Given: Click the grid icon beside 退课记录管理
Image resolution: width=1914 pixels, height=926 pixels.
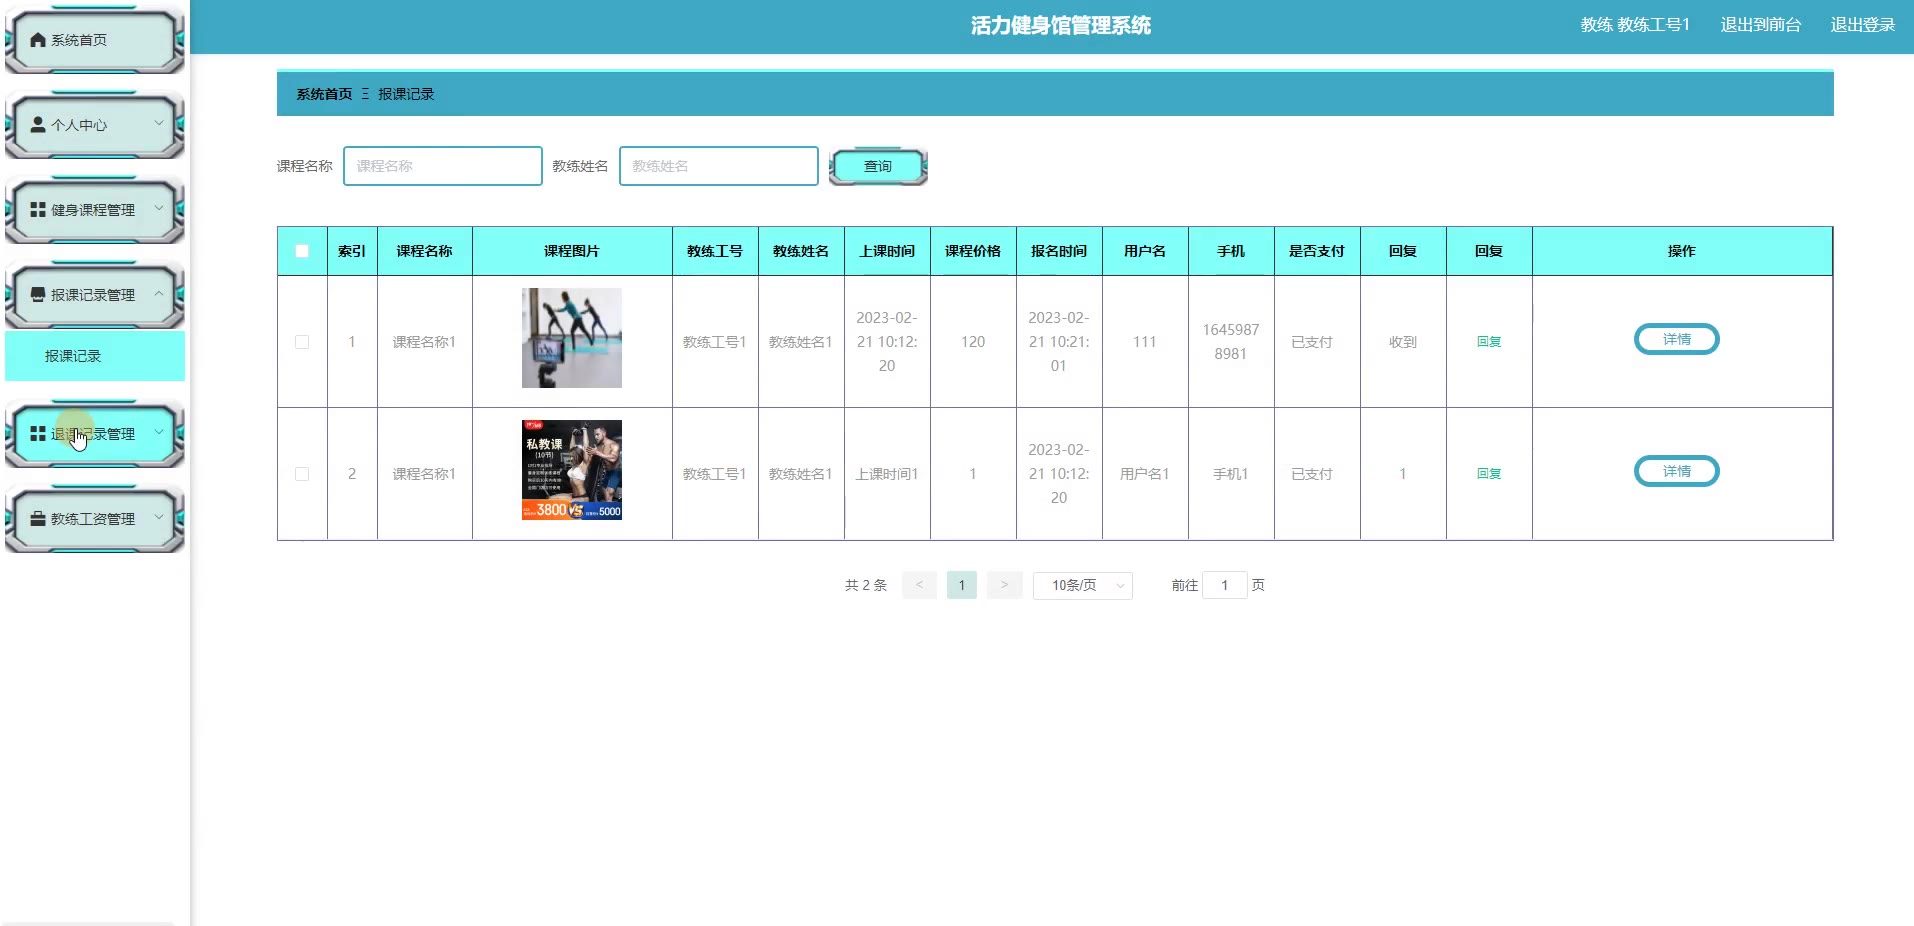Looking at the screenshot, I should 38,434.
